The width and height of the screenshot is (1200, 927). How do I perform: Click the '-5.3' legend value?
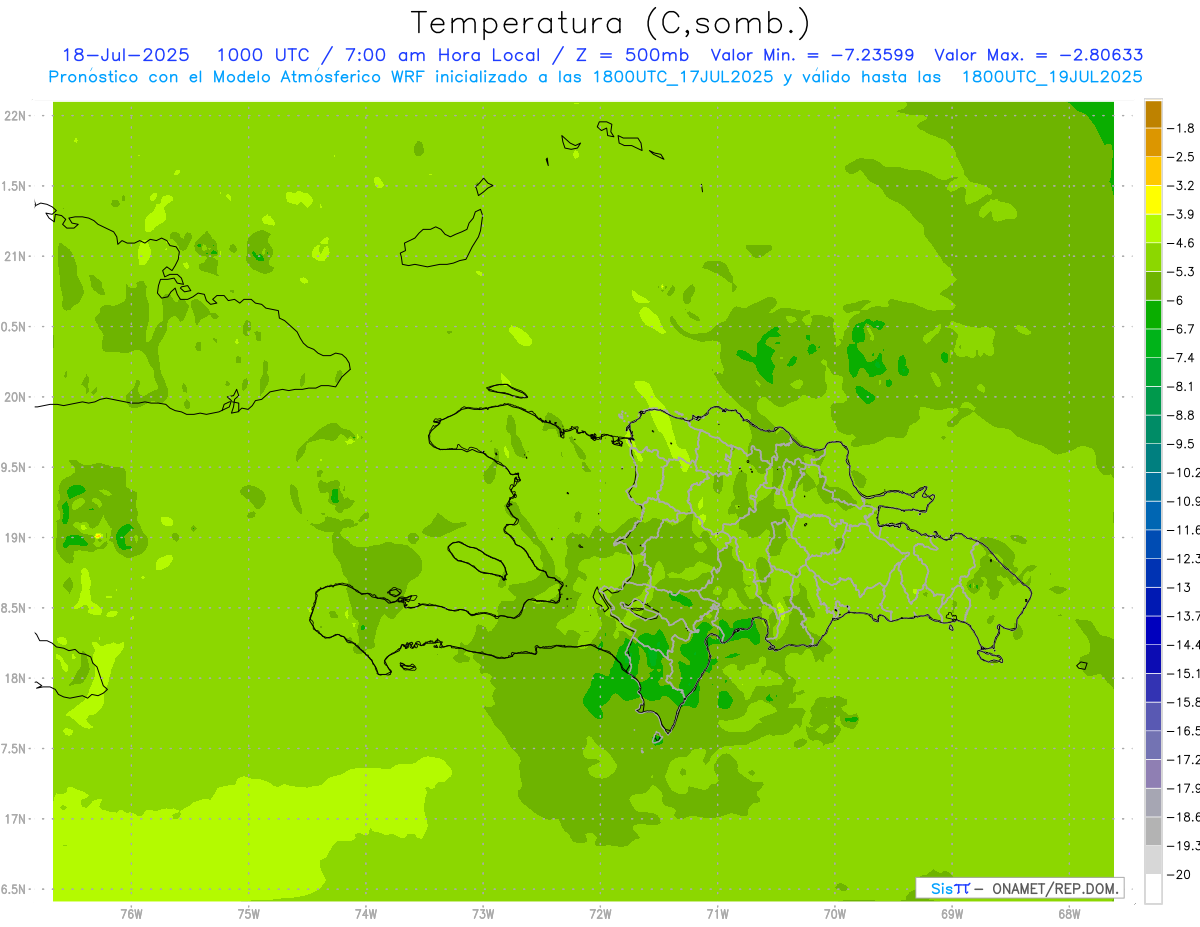click(x=1182, y=272)
